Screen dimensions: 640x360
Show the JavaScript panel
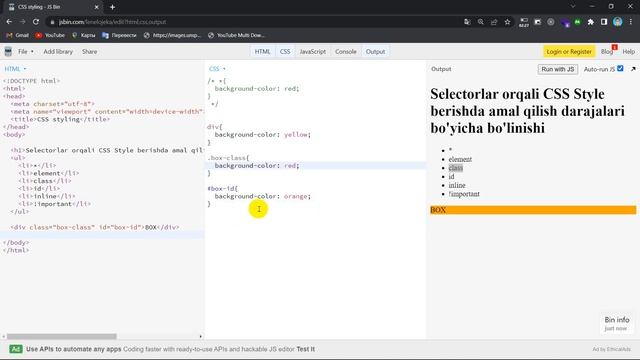tap(313, 51)
